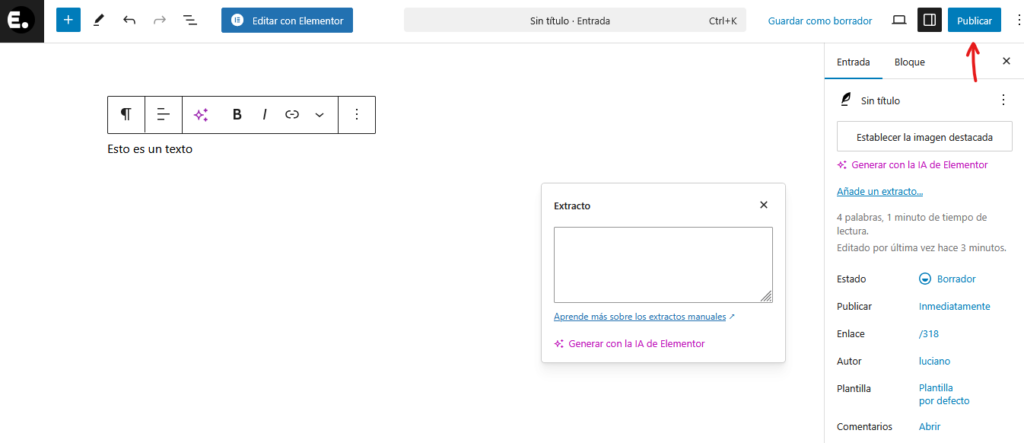
Task: Click inside the Extracto text area
Action: pyautogui.click(x=662, y=264)
